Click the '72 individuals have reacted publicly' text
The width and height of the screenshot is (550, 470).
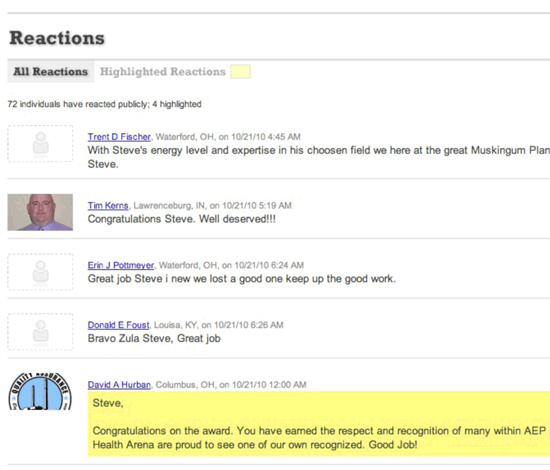pos(78,104)
